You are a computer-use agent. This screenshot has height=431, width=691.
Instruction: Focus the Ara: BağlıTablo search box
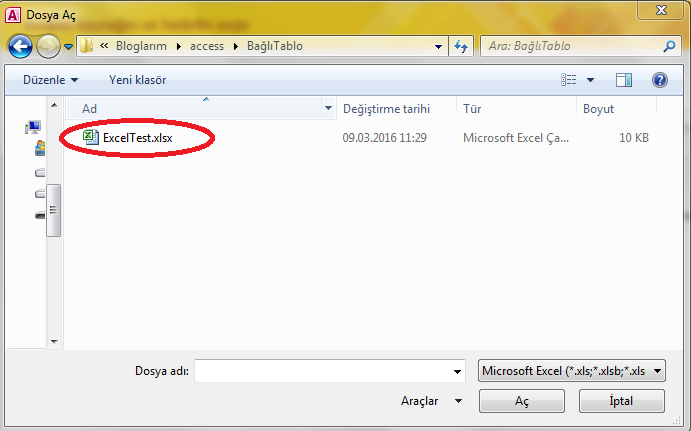tap(573, 46)
